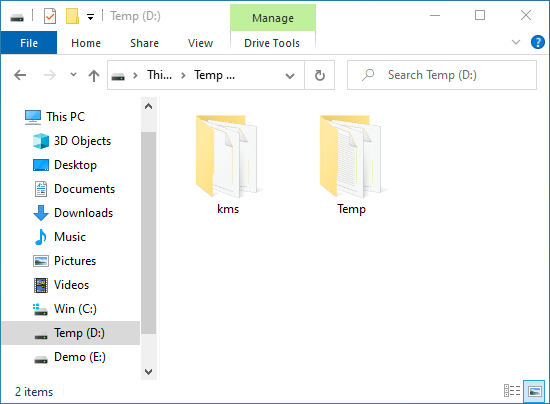Open the View ribbon tab

[200, 43]
